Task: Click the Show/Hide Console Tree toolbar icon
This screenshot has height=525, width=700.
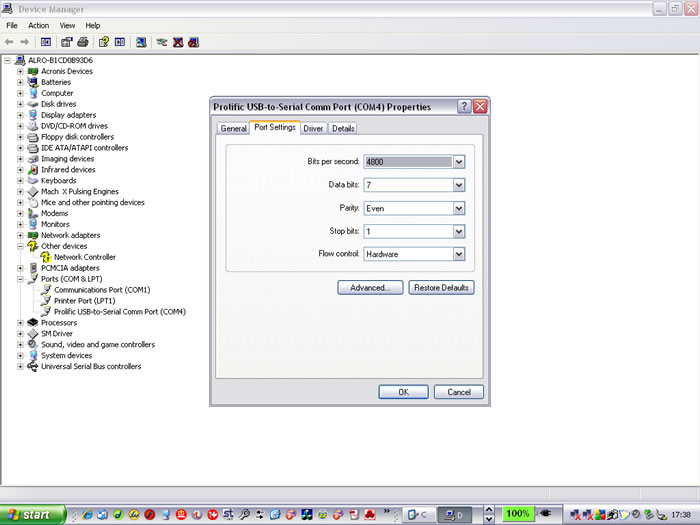Action: (x=46, y=42)
